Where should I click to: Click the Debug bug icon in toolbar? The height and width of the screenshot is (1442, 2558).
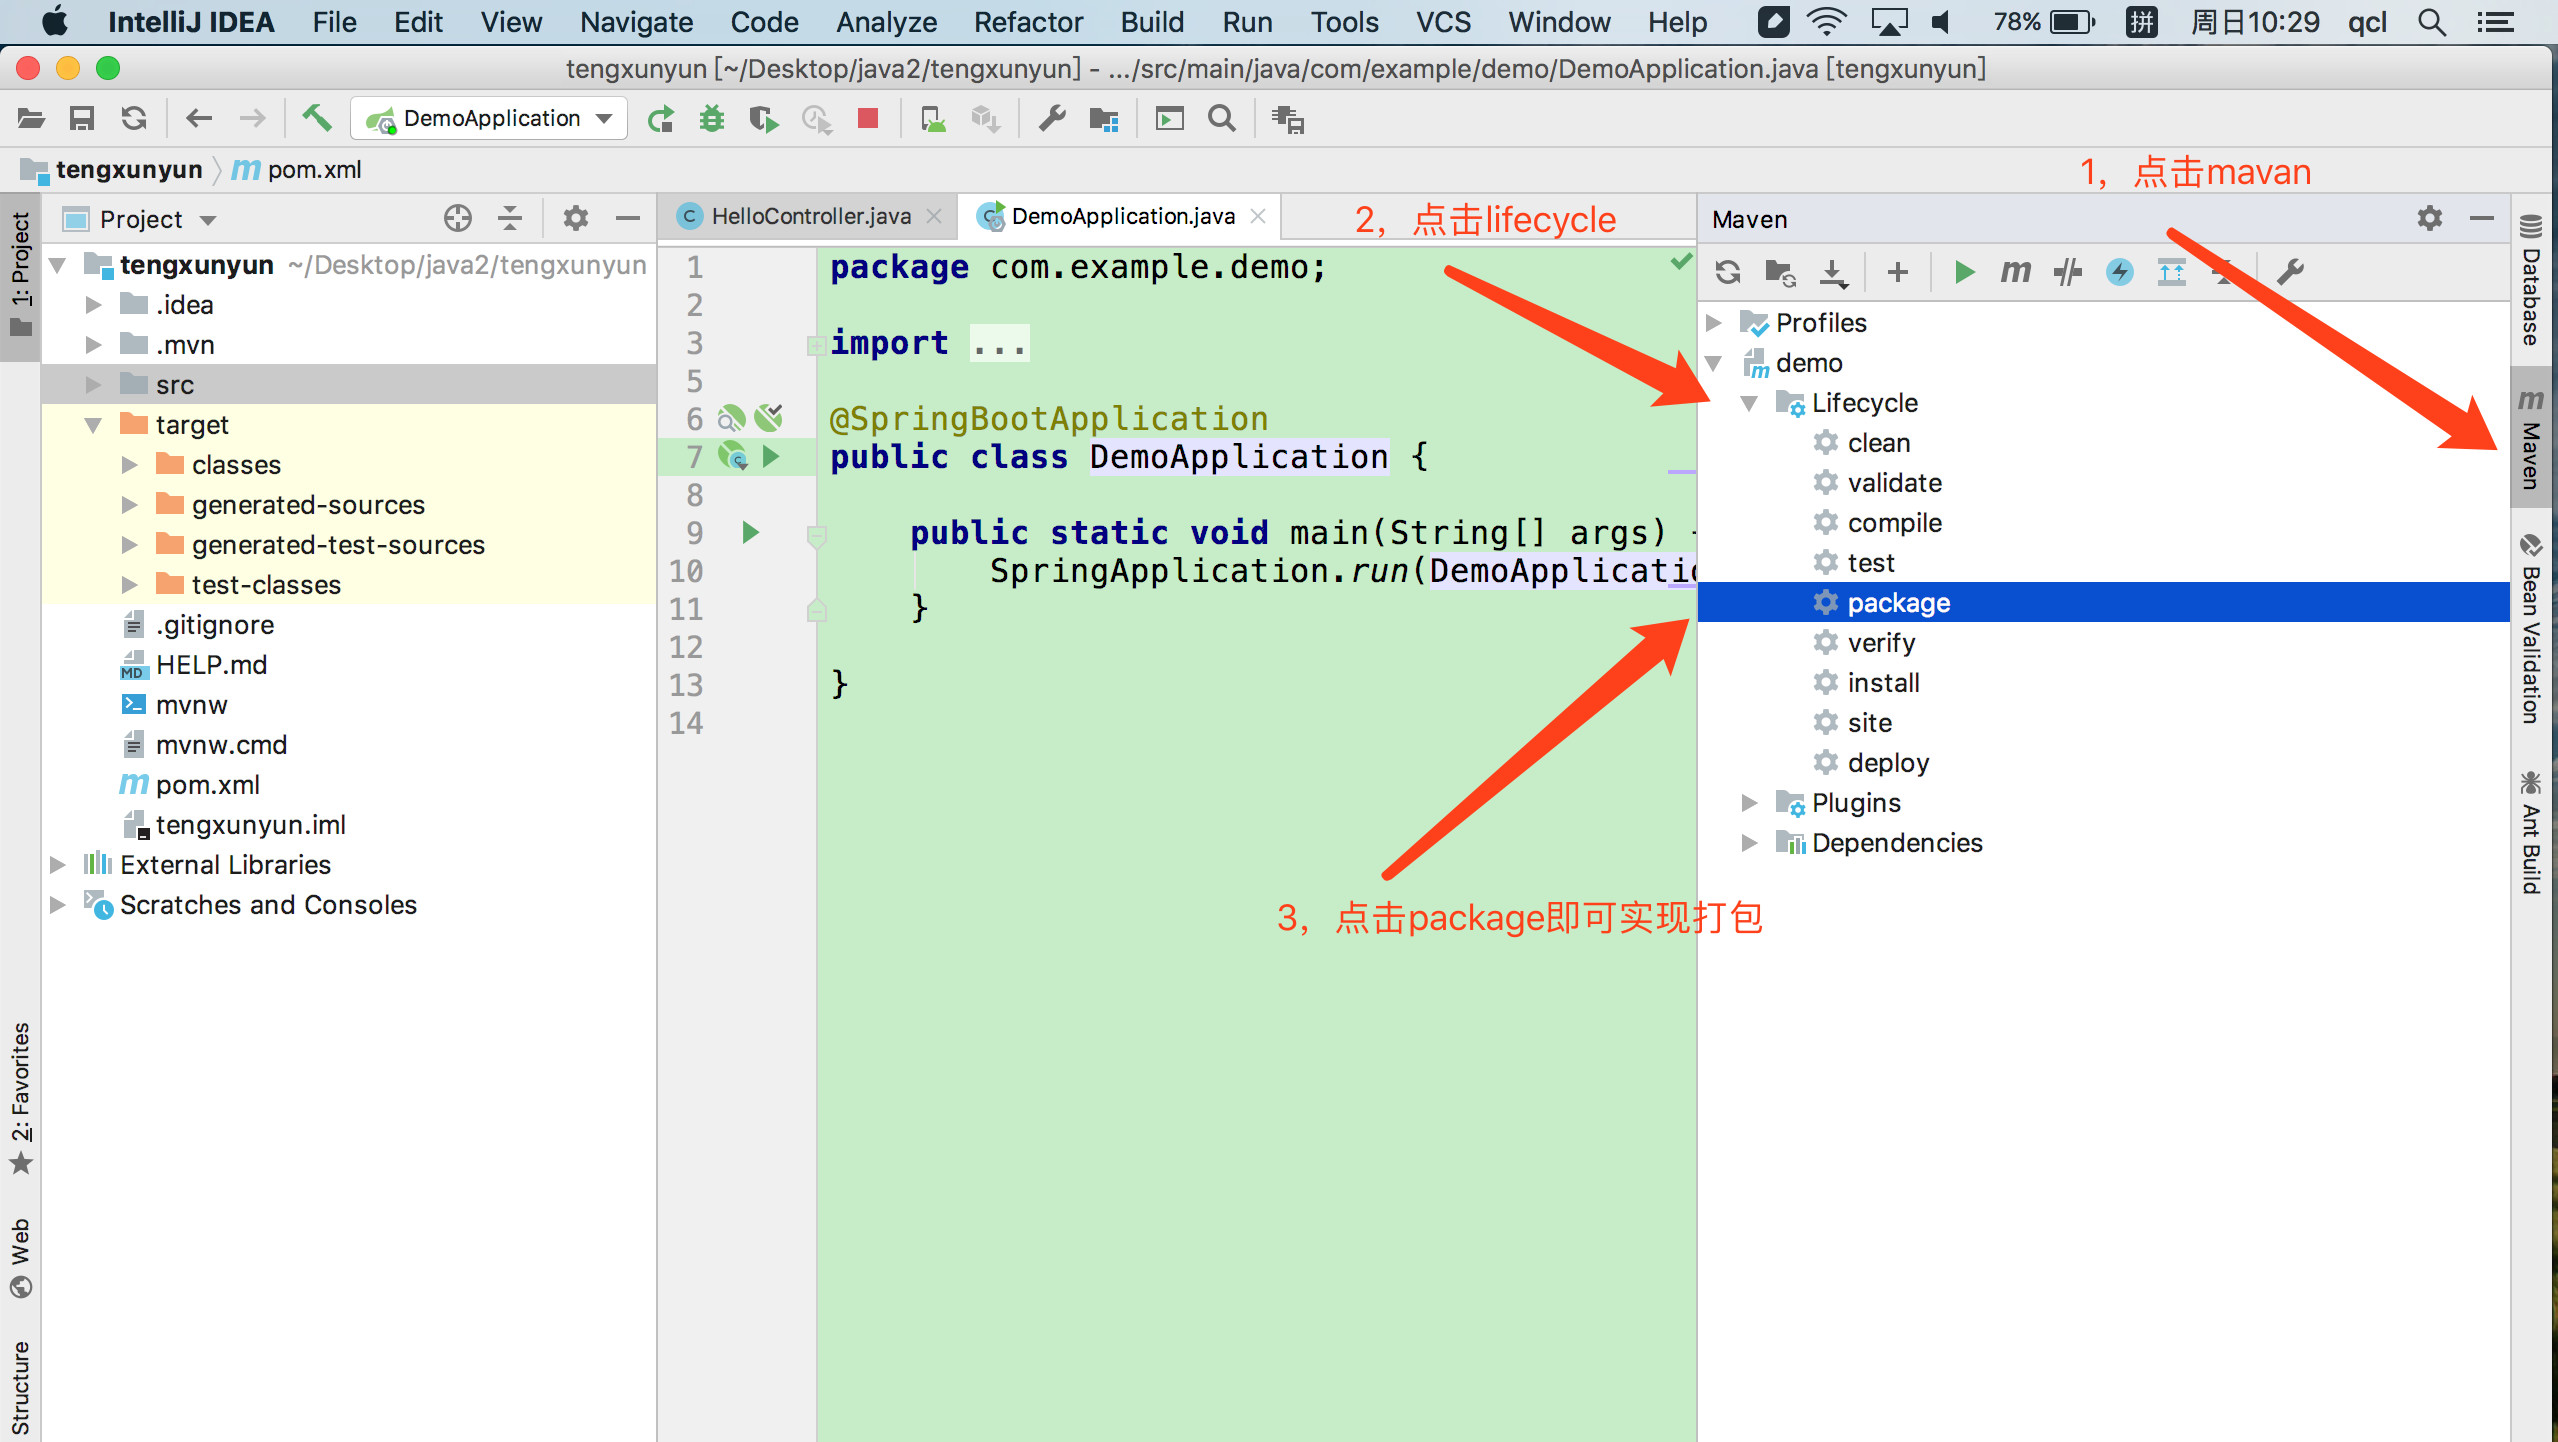(x=712, y=119)
